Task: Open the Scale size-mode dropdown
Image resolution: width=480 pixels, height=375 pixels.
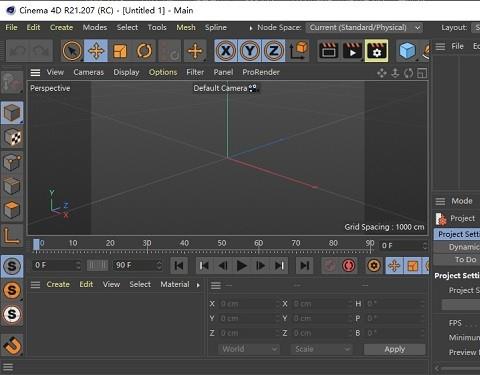Action: (321, 349)
